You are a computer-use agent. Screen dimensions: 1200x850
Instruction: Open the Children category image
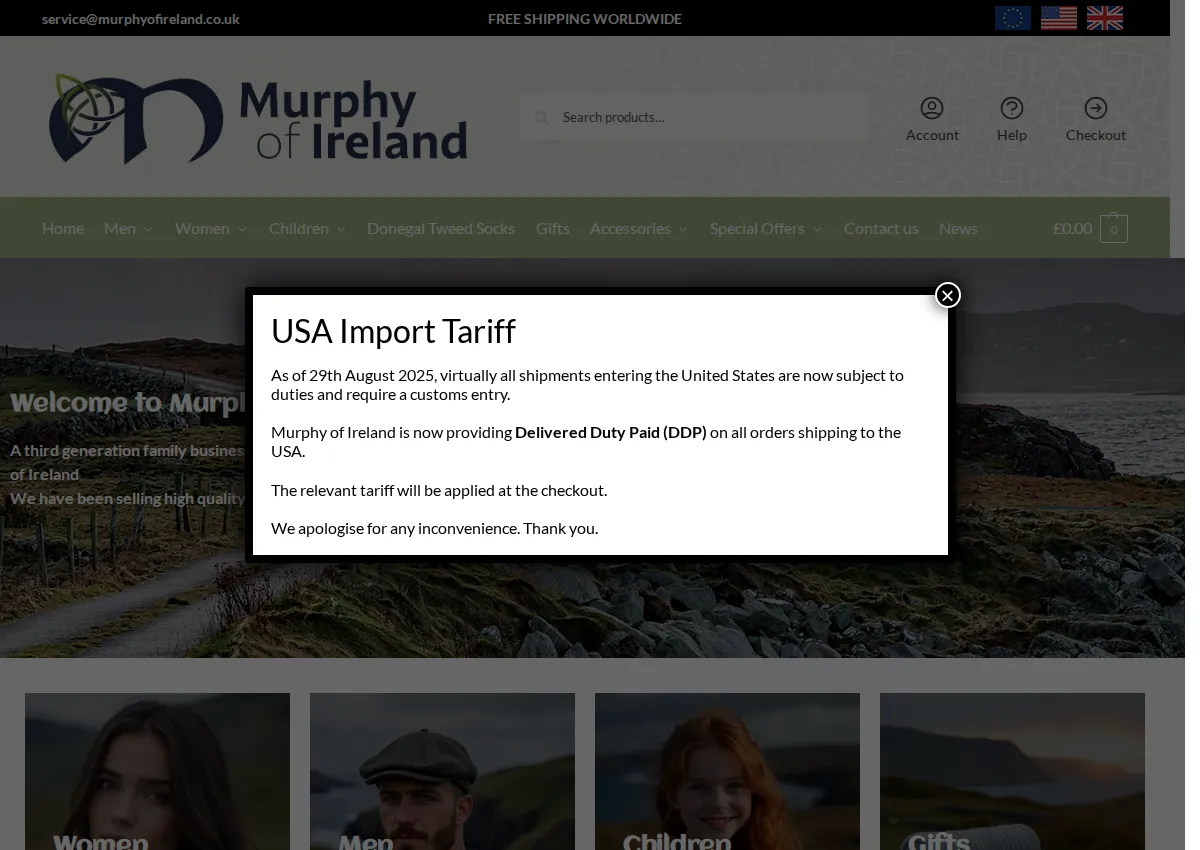[x=727, y=771]
